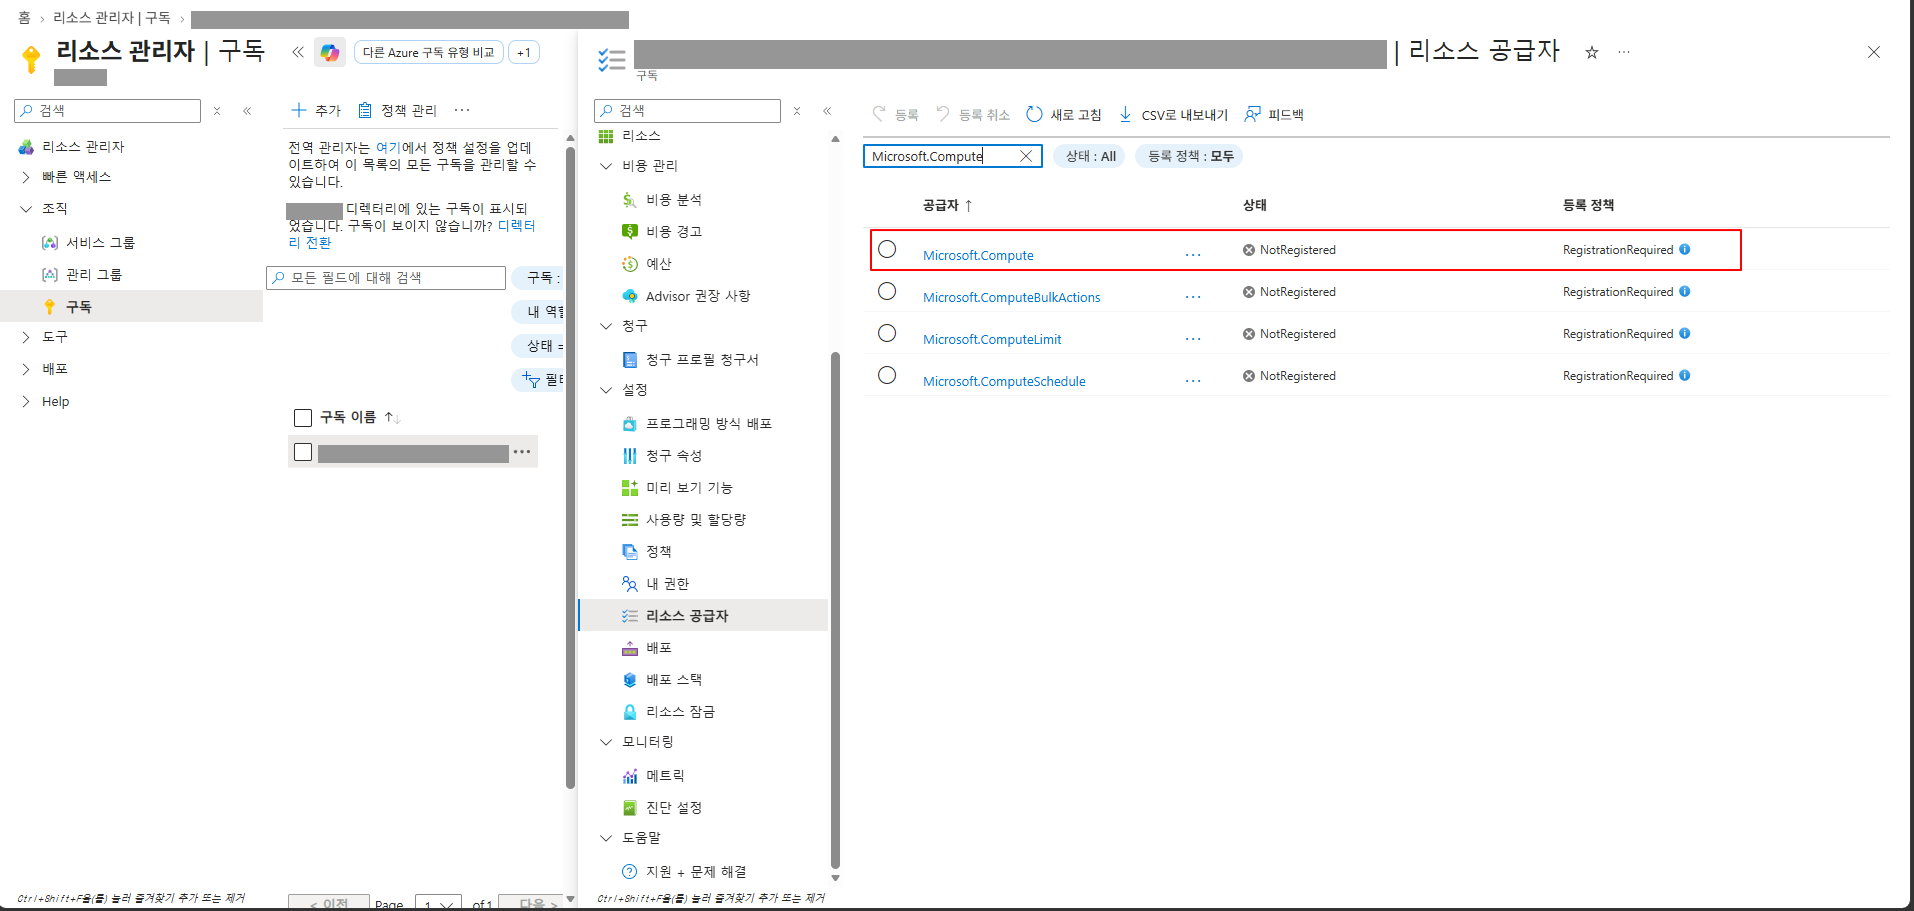
Task: Open ellipsis menu for Microsoft.Compute row
Action: point(1193,255)
